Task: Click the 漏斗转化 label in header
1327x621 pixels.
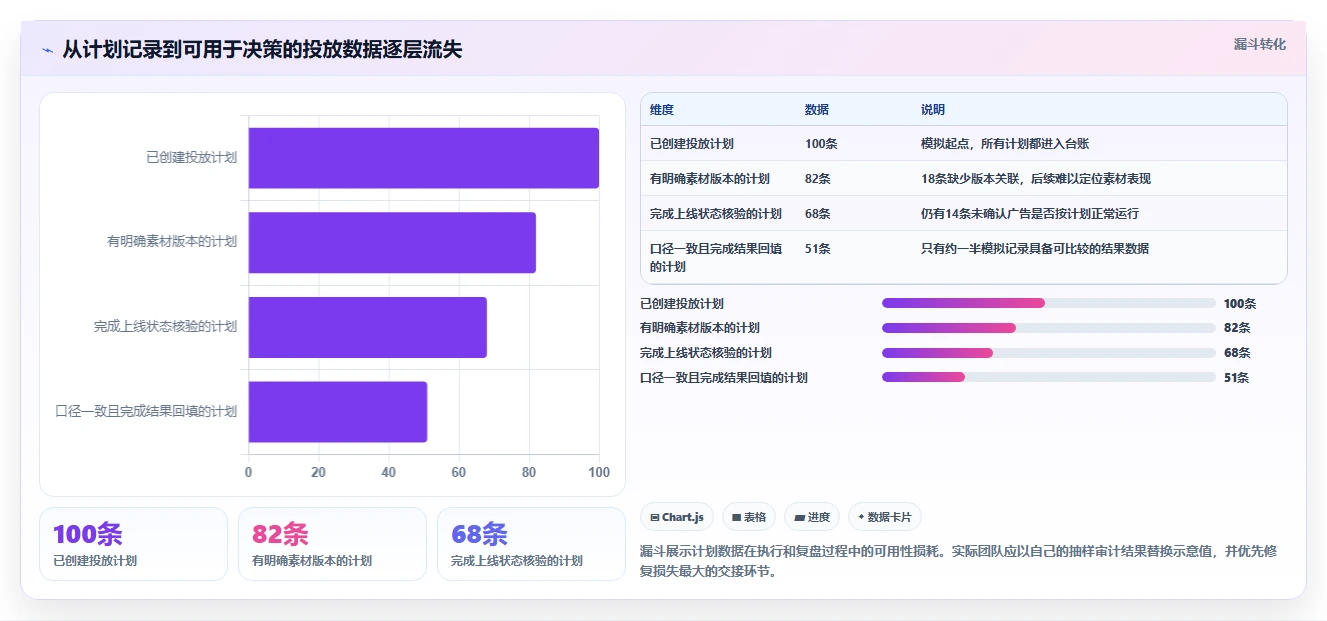Action: [1260, 45]
